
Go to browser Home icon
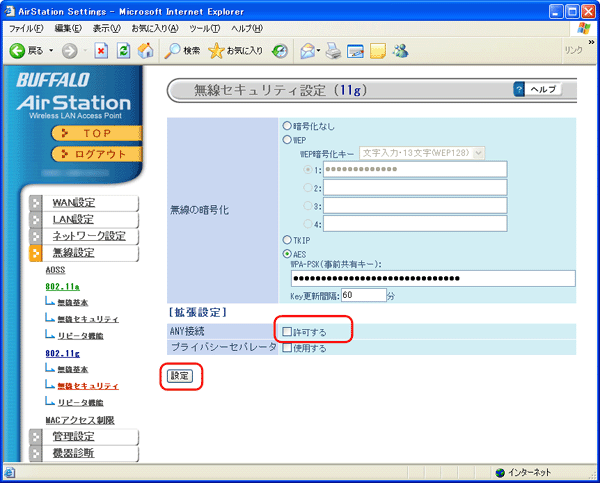click(x=146, y=50)
